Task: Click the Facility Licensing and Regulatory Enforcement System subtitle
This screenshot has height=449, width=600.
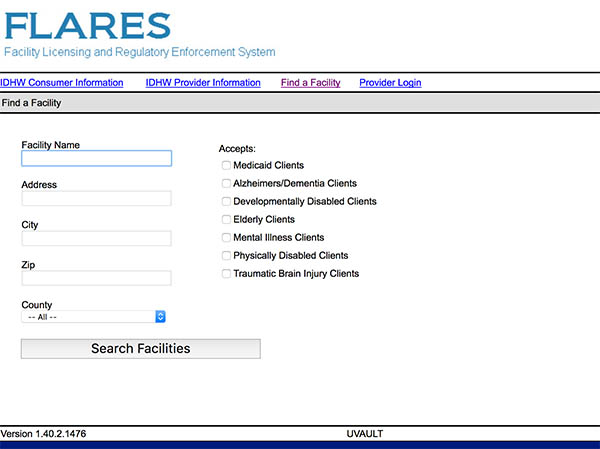Action: pos(140,52)
